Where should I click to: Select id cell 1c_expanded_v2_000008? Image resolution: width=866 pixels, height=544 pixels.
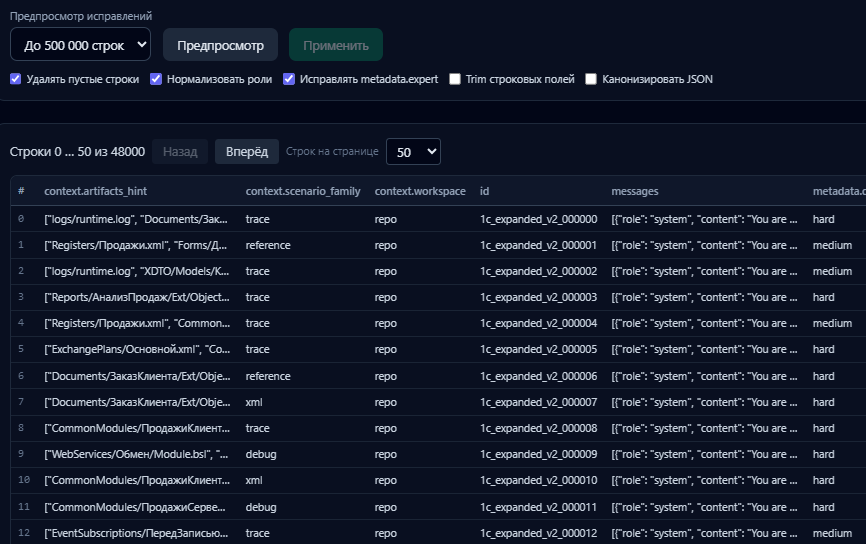(x=538, y=428)
